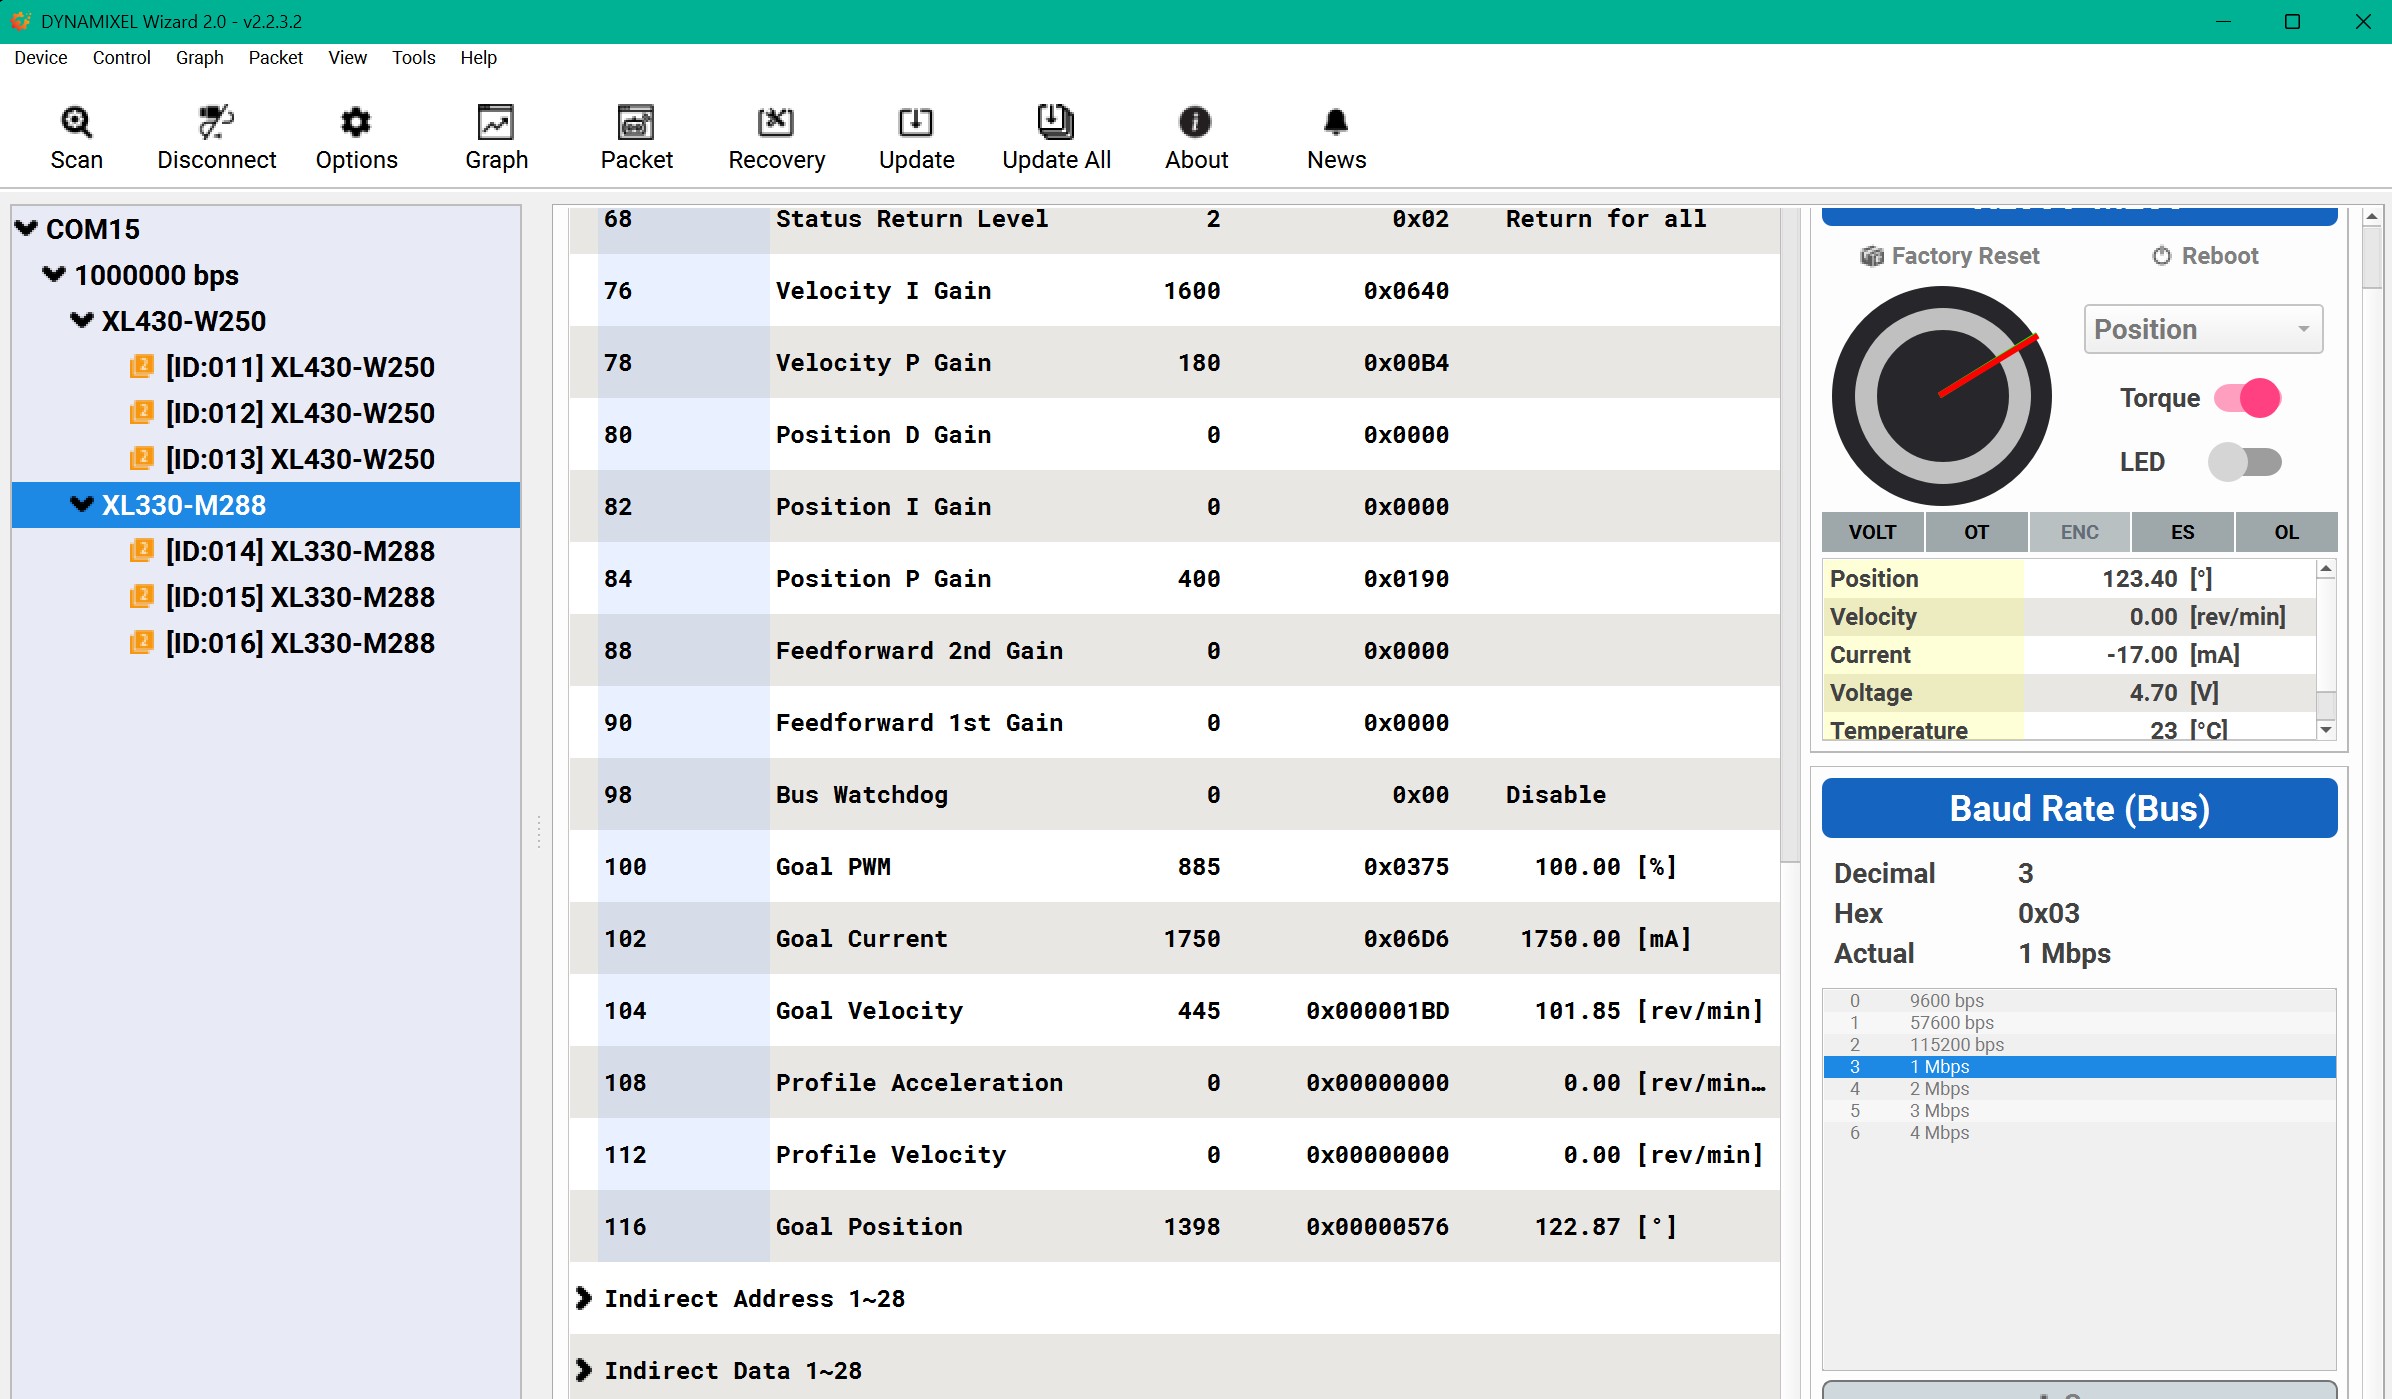Click the Reboot button
Image resolution: width=2392 pixels, height=1399 pixels.
2205,256
